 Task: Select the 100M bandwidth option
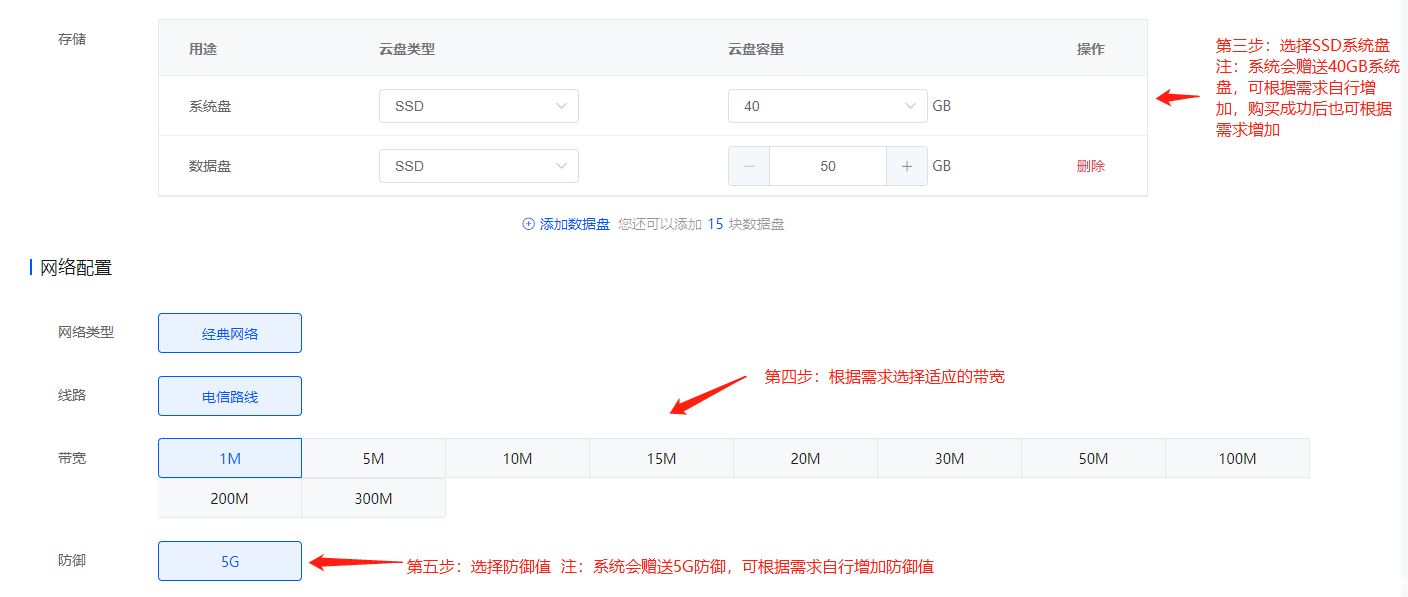[1237, 458]
